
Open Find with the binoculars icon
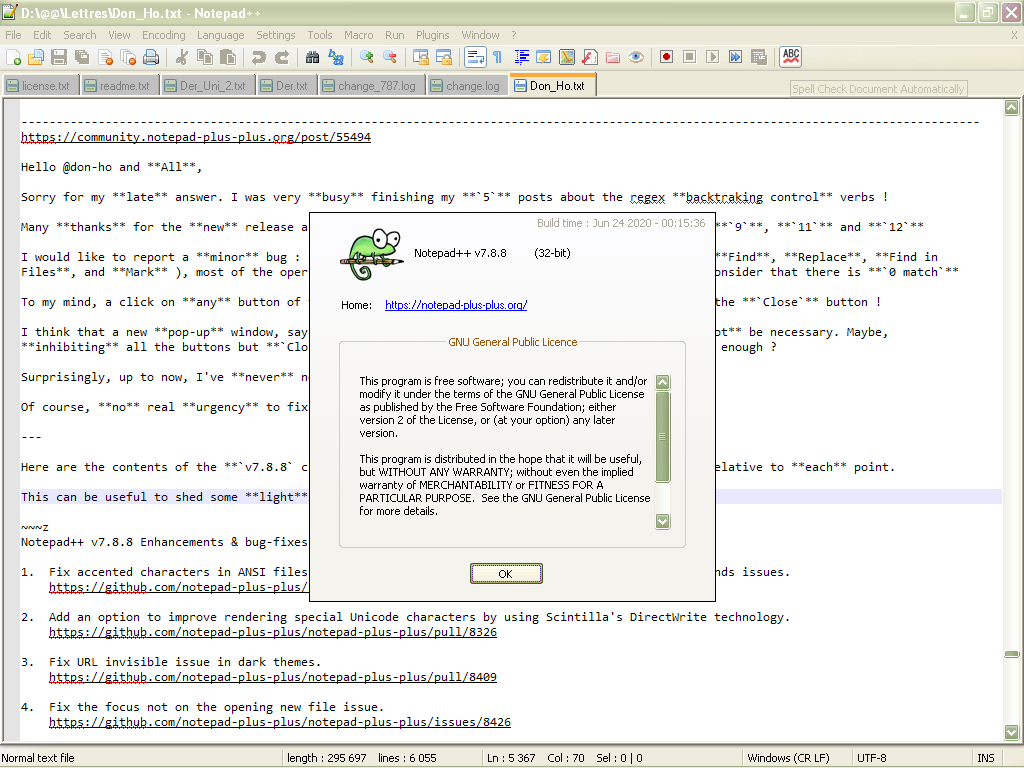point(312,57)
